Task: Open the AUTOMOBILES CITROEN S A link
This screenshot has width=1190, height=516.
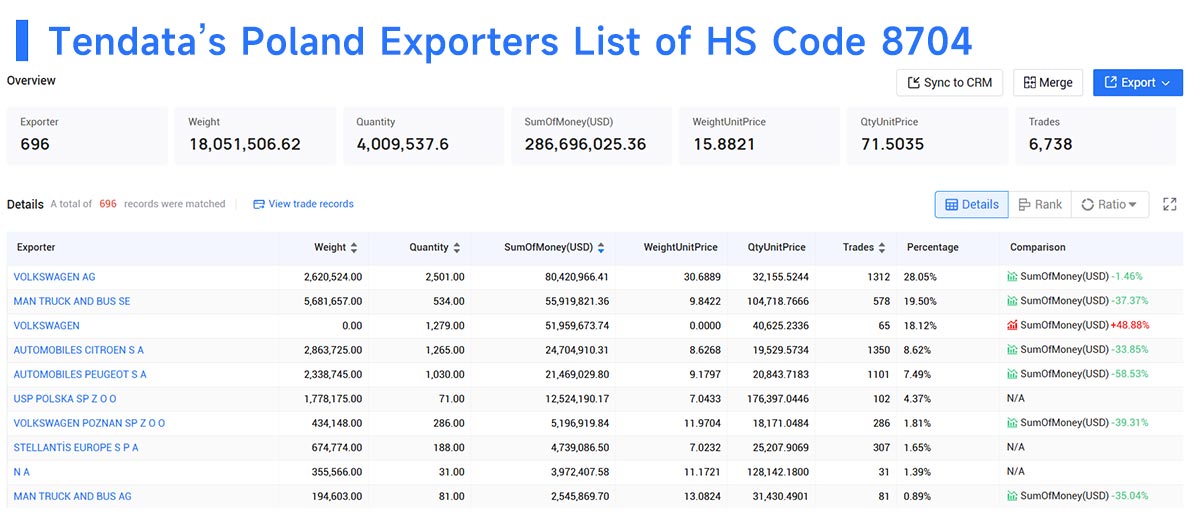Action: pyautogui.click(x=79, y=350)
